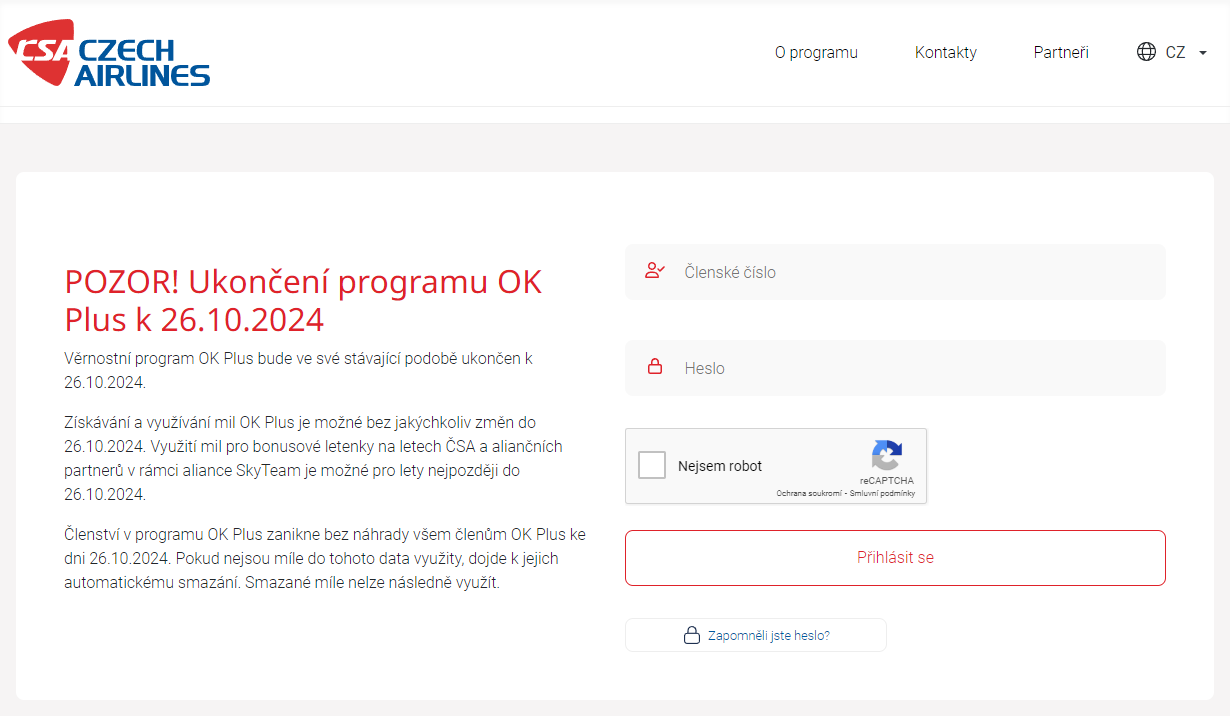Image resolution: width=1230 pixels, height=716 pixels.
Task: Click paragraph starting Členství v programu OK Plus
Action: 325,558
